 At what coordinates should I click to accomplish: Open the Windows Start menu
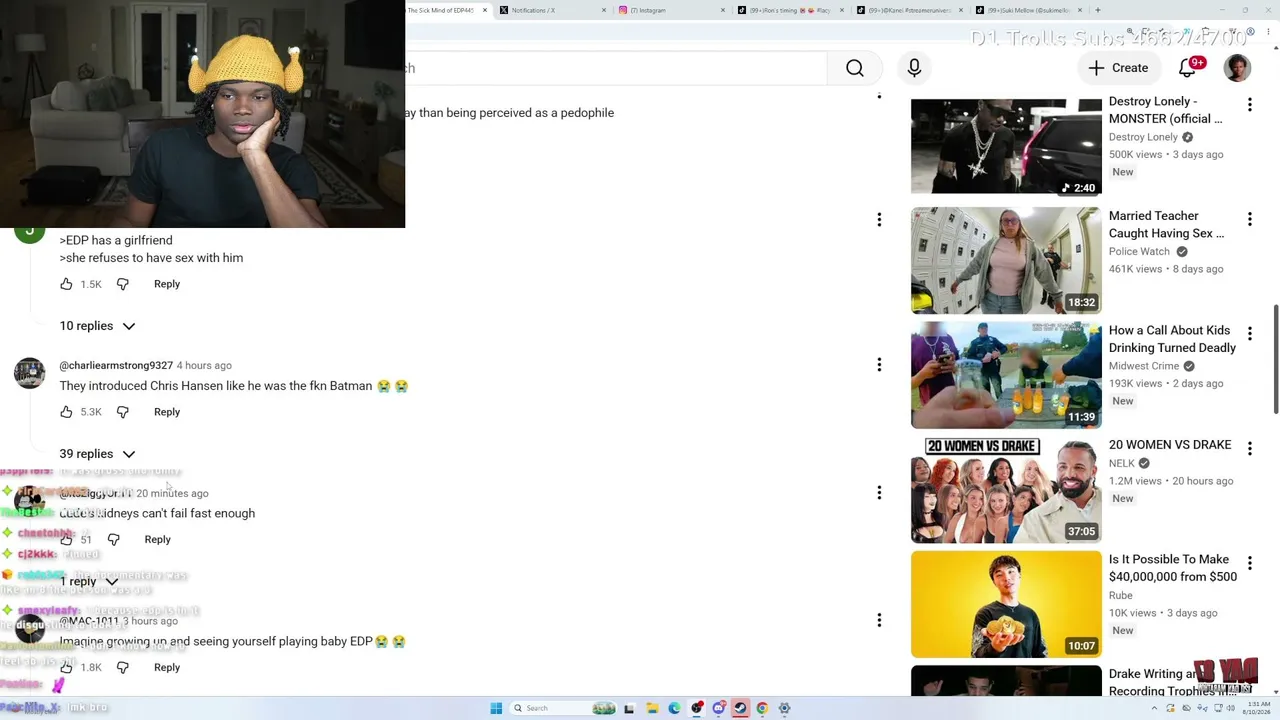[x=496, y=708]
